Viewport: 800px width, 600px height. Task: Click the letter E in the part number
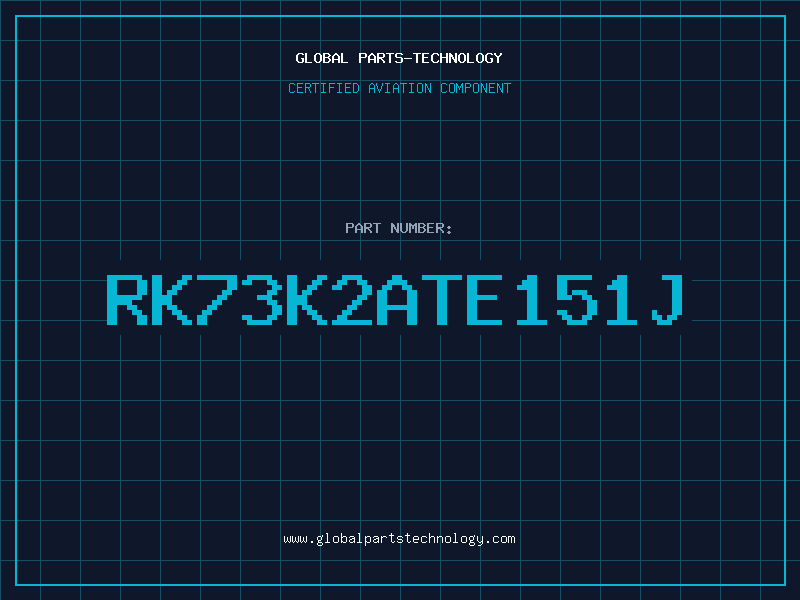pos(488,300)
